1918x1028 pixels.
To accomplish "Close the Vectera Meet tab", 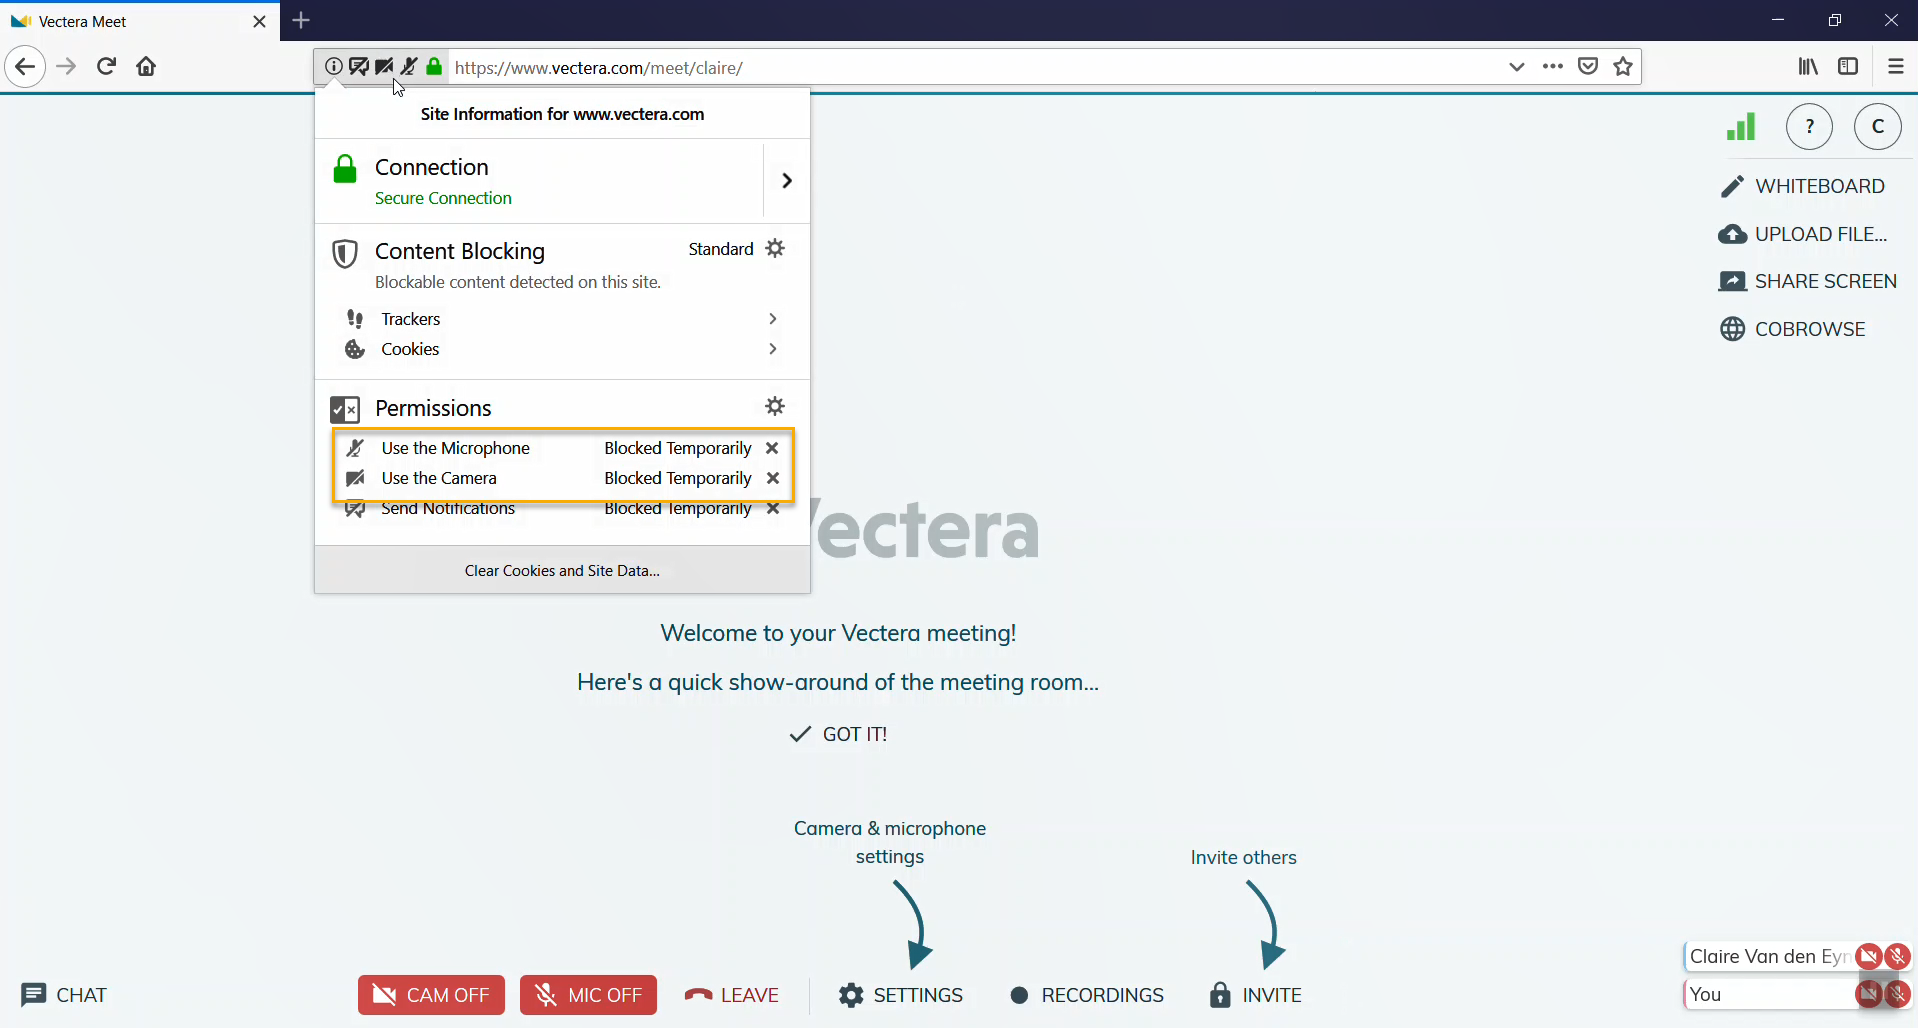I will point(259,21).
